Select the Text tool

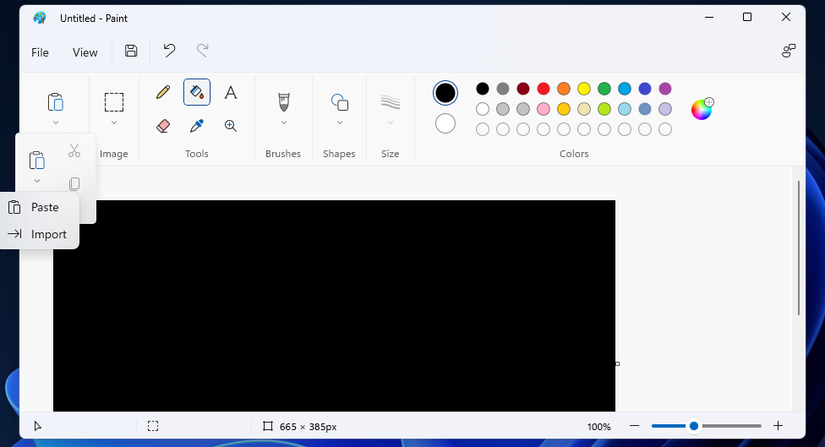tap(230, 93)
